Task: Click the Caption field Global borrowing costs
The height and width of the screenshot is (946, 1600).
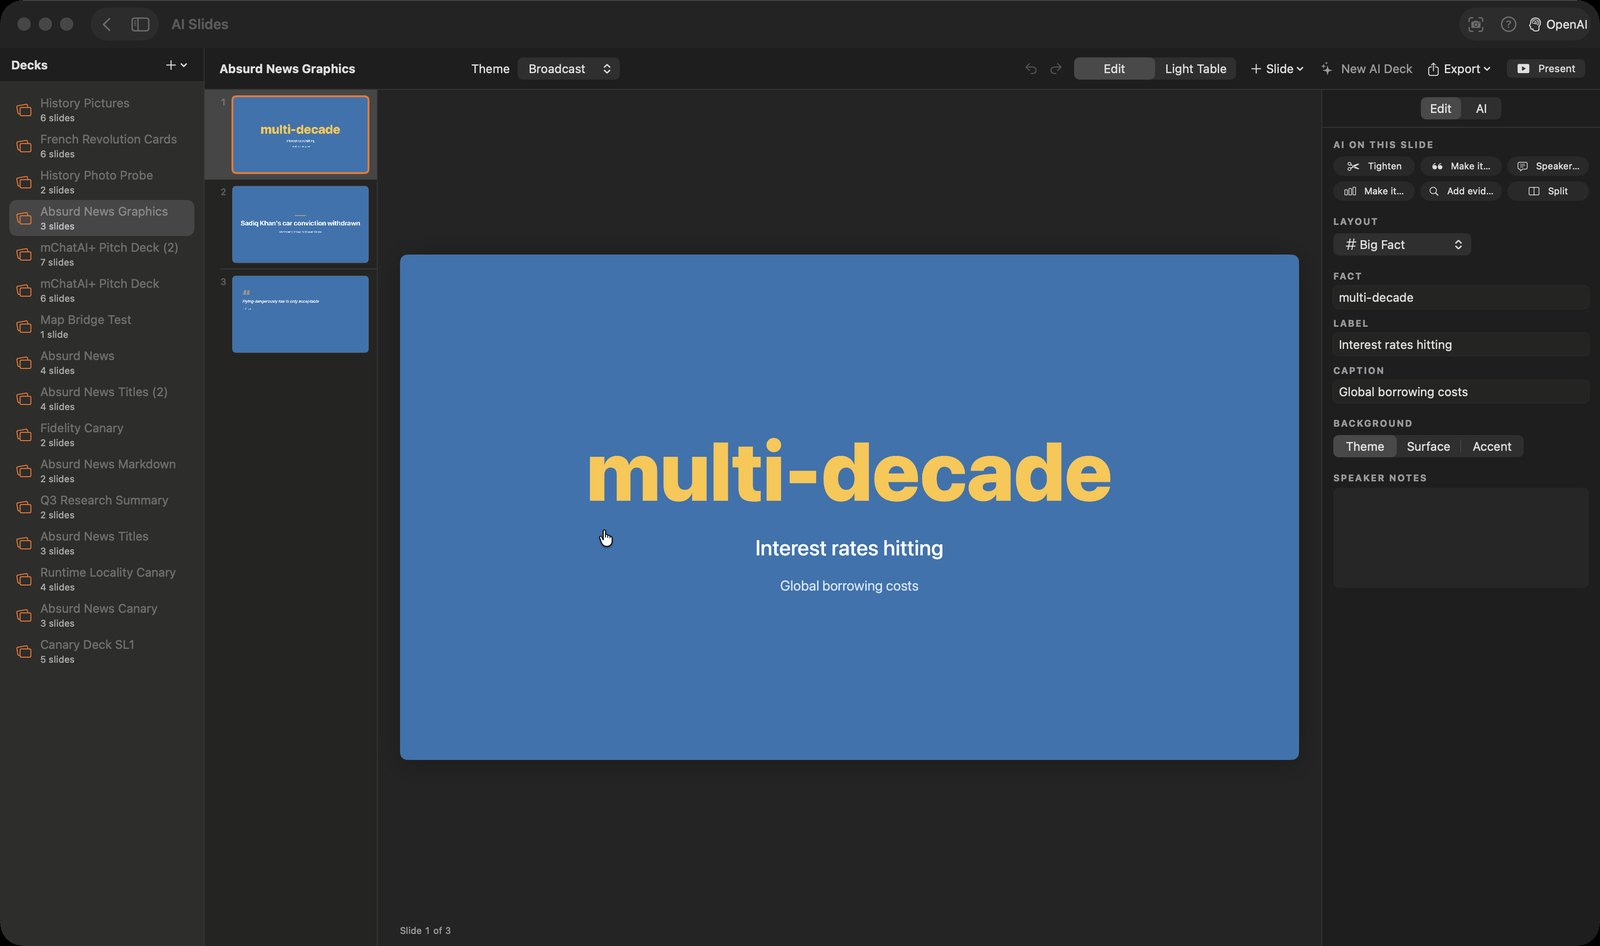Action: point(1461,392)
